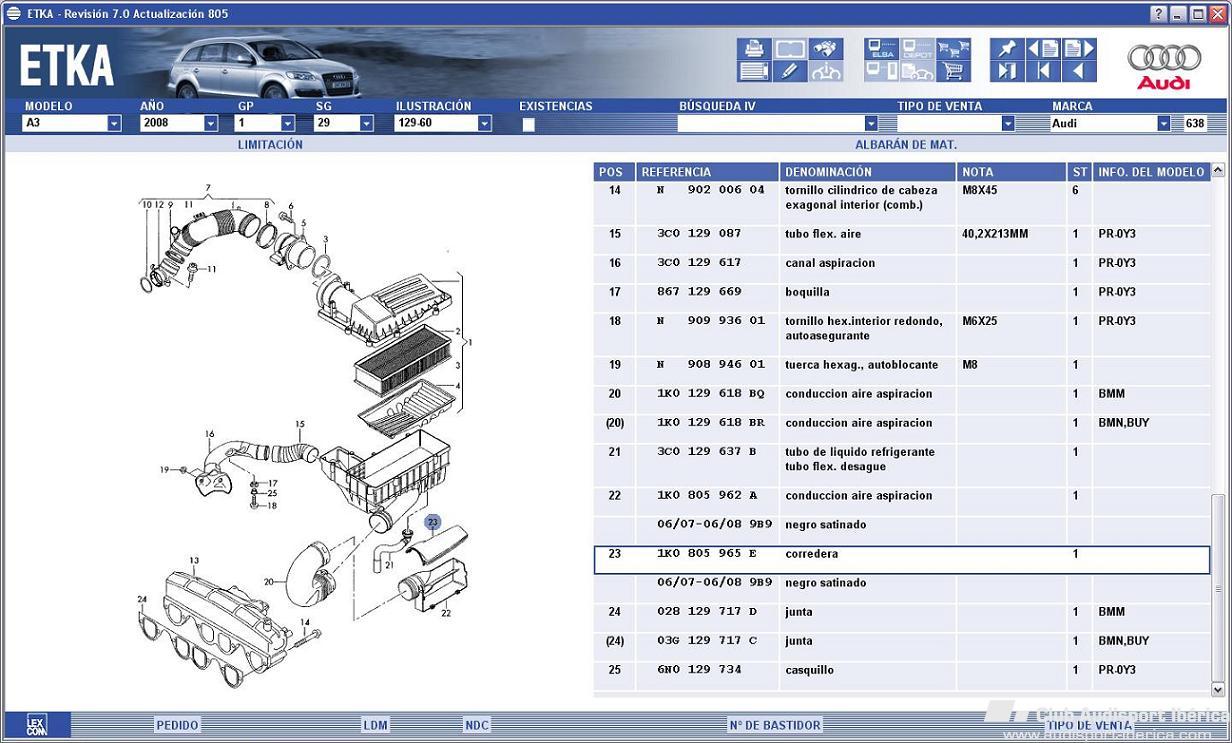Click the Nº DE BASTIDOR button

click(x=775, y=725)
